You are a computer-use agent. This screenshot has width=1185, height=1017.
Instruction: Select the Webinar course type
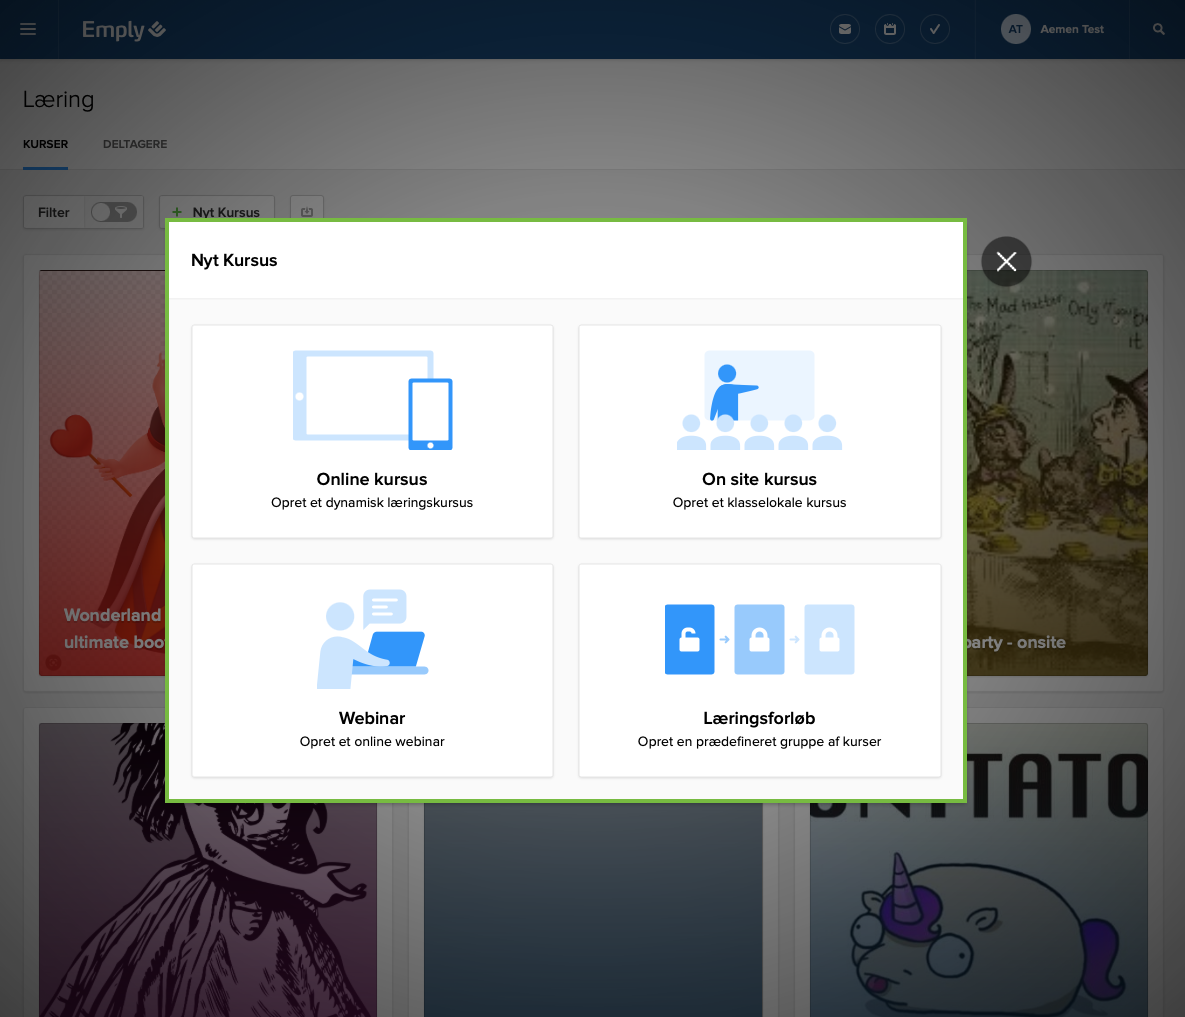pyautogui.click(x=372, y=670)
